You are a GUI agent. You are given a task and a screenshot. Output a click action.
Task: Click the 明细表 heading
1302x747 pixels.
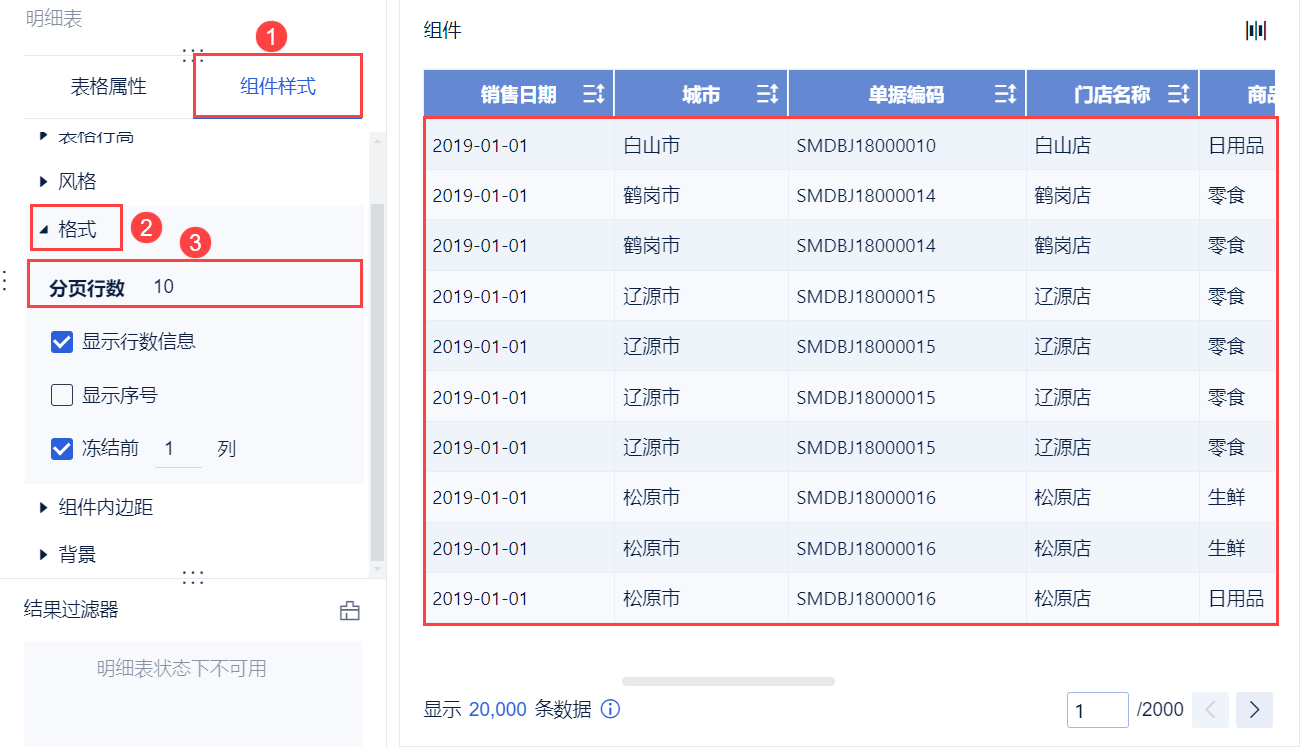54,18
